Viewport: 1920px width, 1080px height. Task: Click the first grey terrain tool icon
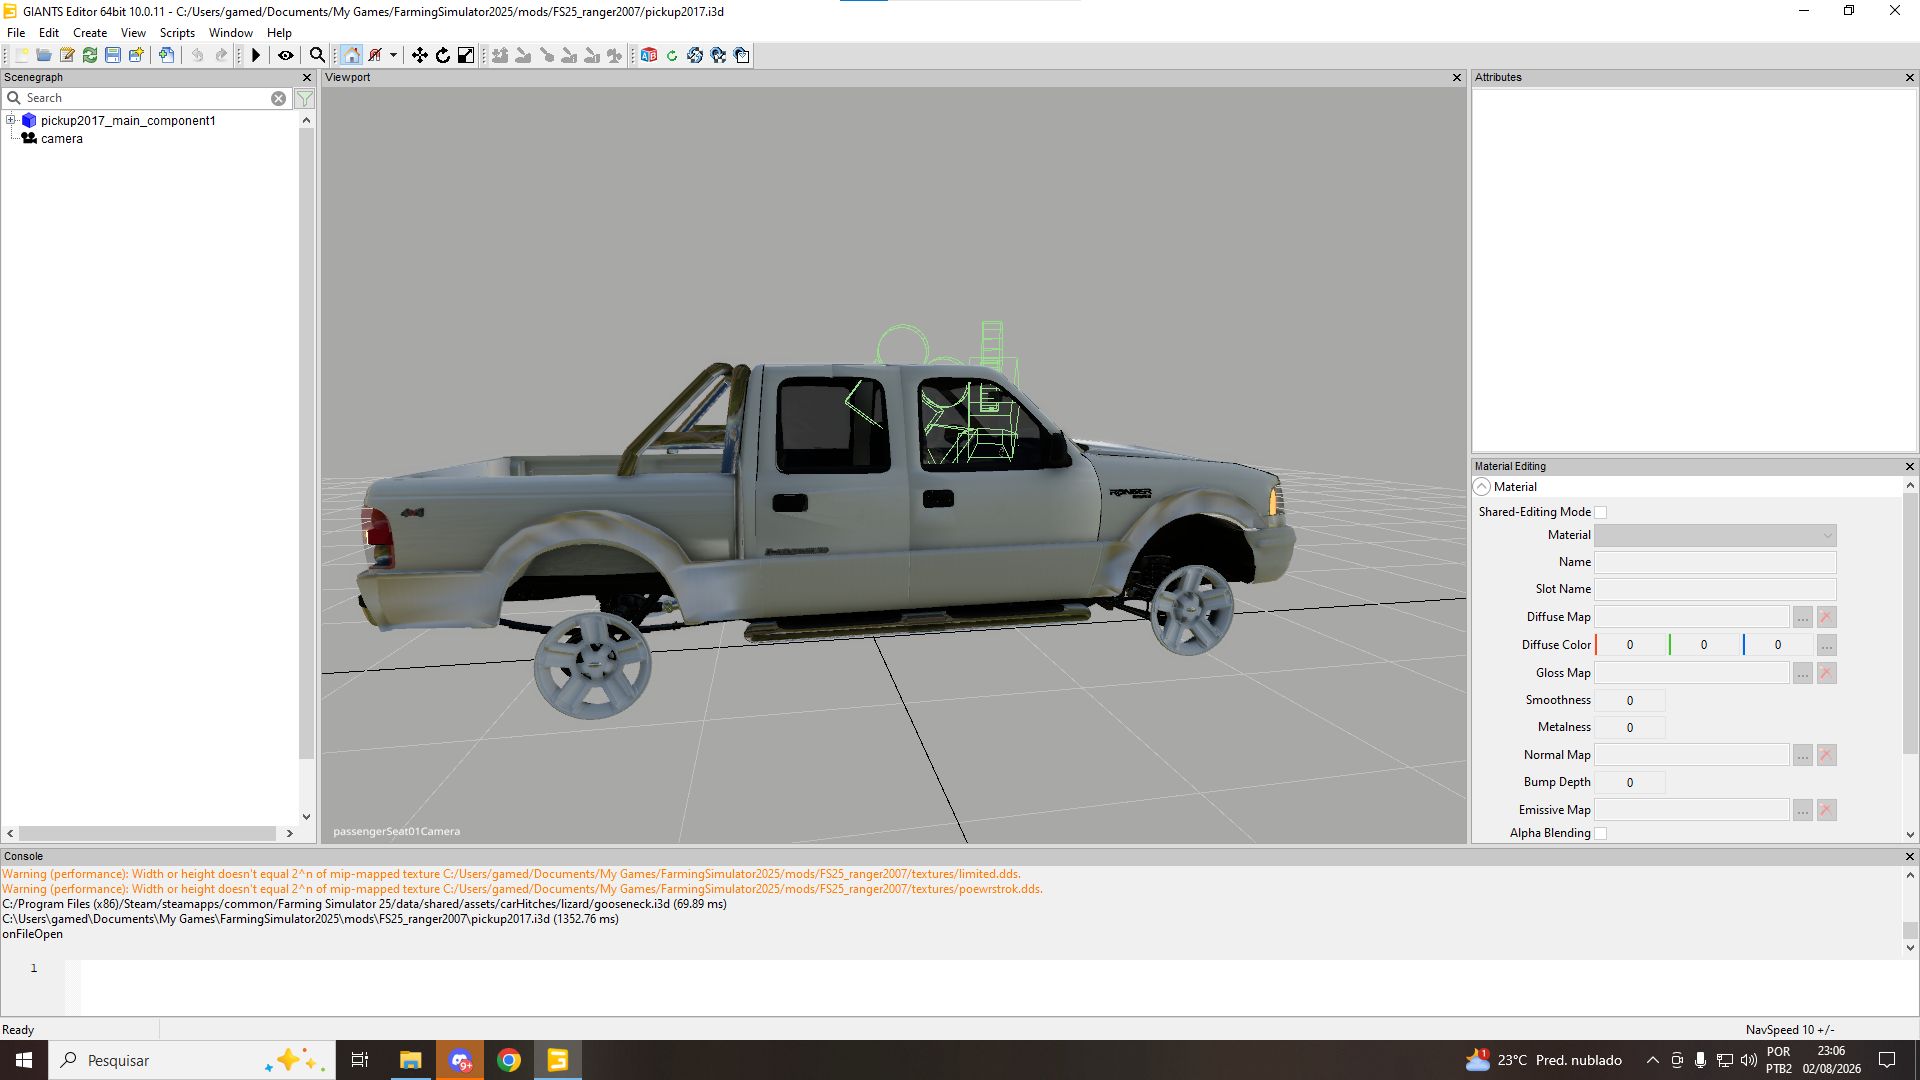[x=500, y=55]
